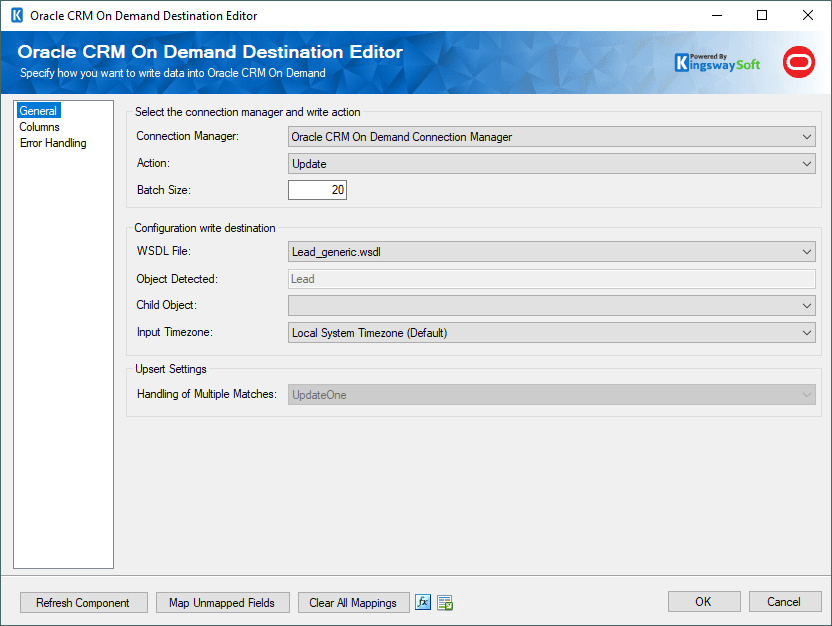Viewport: 832px width, 626px height.
Task: Open the Connection Manager dropdown
Action: click(806, 136)
